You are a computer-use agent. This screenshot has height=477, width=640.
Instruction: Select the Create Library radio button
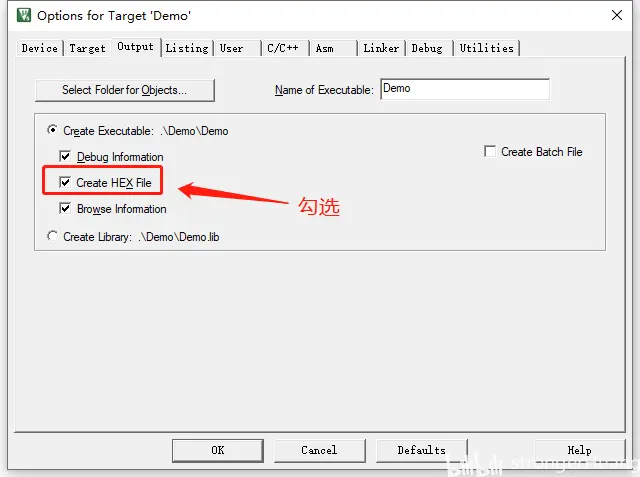pyautogui.click(x=52, y=236)
